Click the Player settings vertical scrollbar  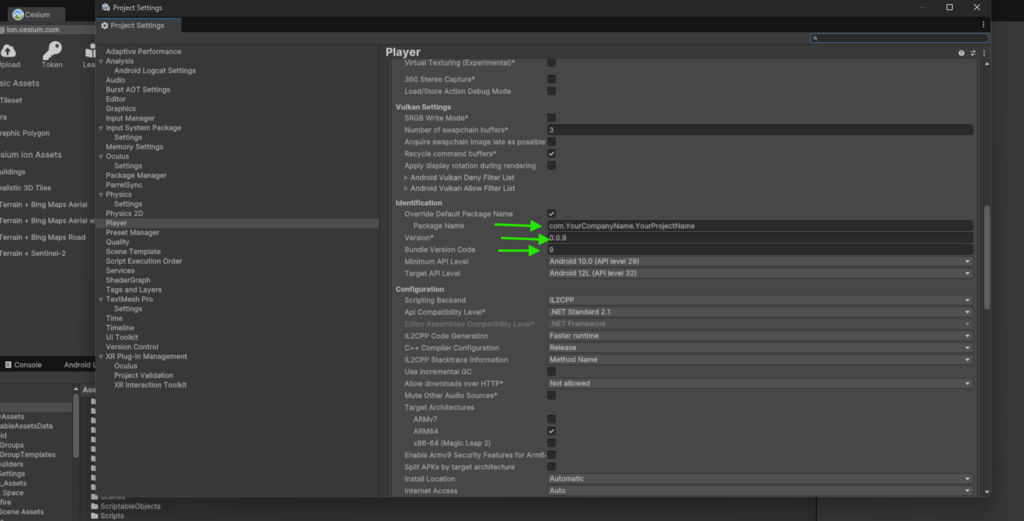[987, 260]
